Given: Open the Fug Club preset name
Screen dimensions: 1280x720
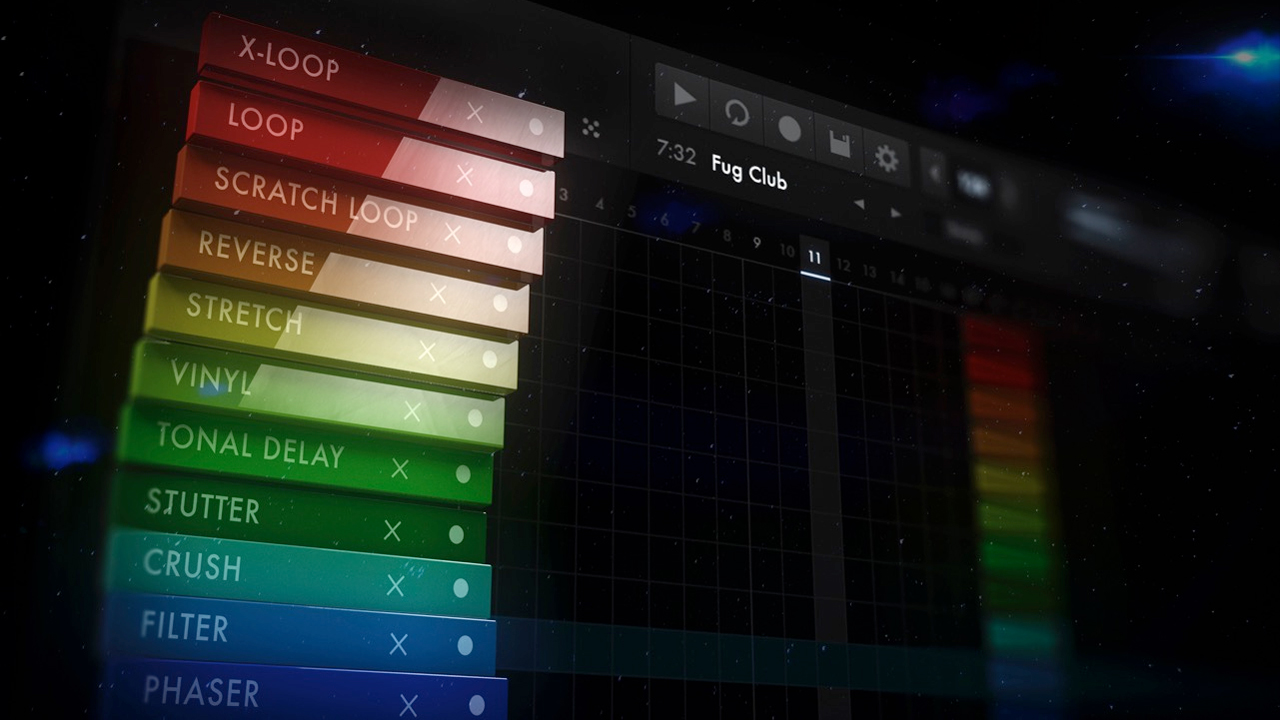Looking at the screenshot, I should (749, 172).
